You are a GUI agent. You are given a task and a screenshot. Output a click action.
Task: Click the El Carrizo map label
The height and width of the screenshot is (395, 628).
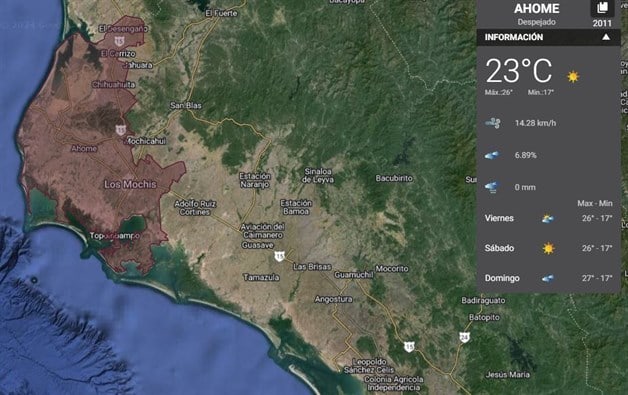pos(118,54)
